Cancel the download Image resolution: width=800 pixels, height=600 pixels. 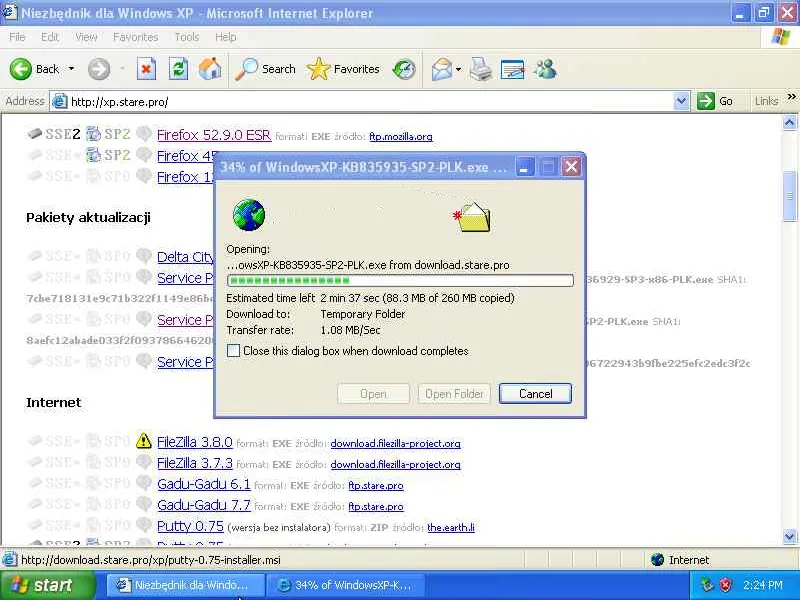click(535, 394)
